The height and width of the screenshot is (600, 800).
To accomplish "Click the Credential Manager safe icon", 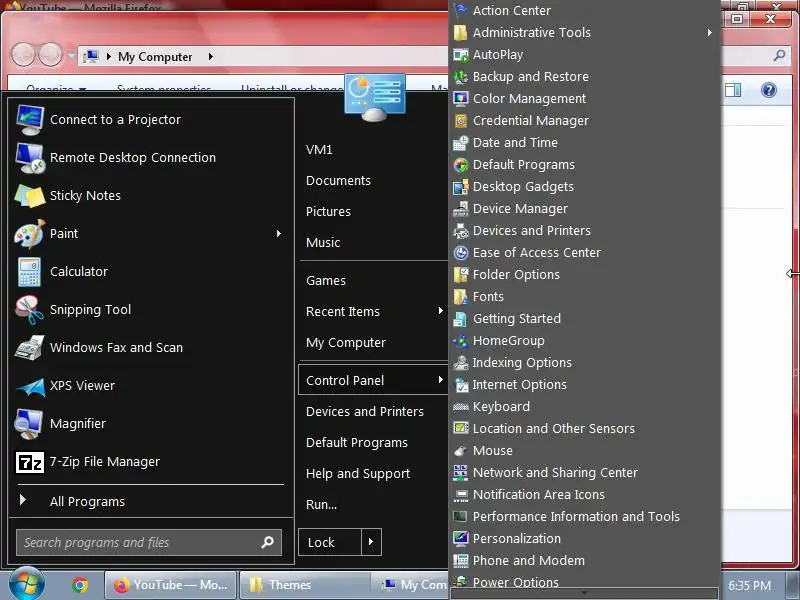I will 461,120.
